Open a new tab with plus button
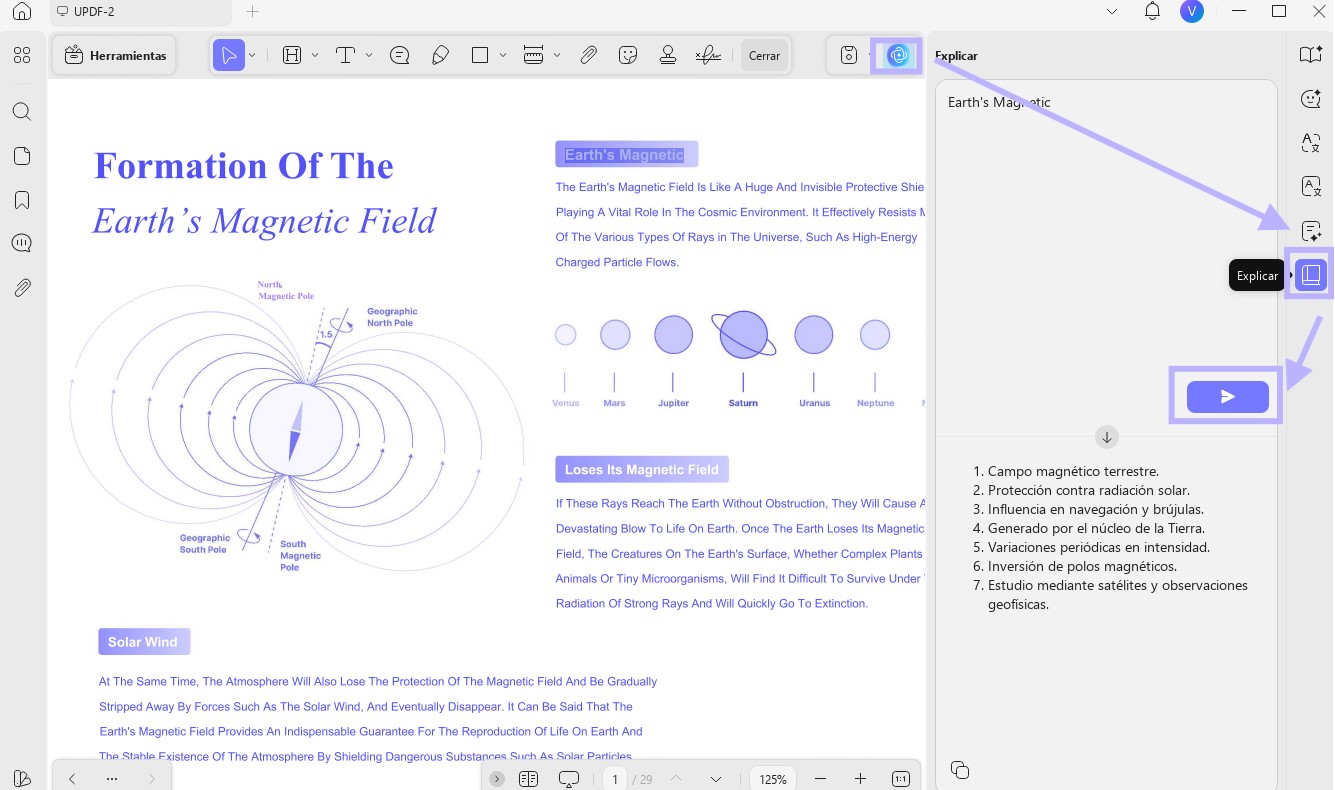The image size is (1335, 790). [x=253, y=12]
